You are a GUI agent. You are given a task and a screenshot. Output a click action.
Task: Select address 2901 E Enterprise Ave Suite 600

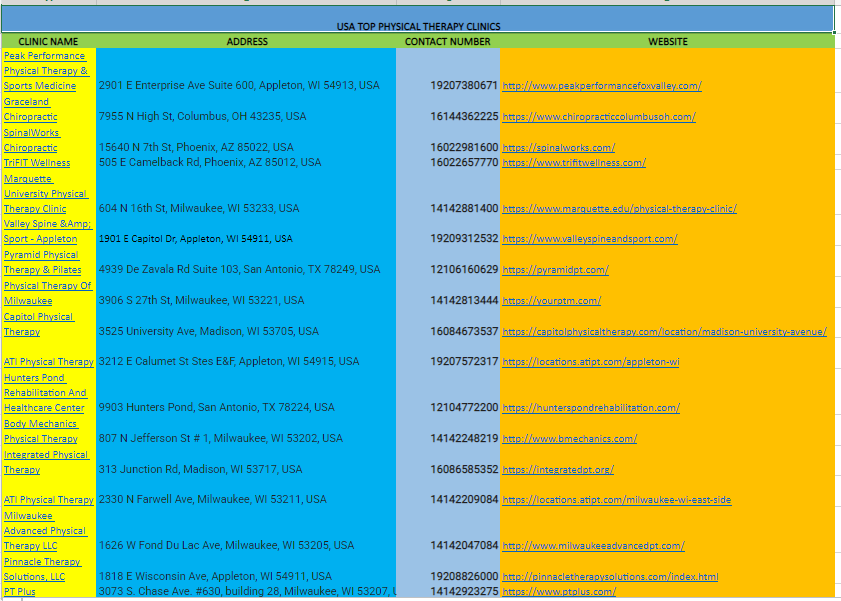pyautogui.click(x=239, y=85)
